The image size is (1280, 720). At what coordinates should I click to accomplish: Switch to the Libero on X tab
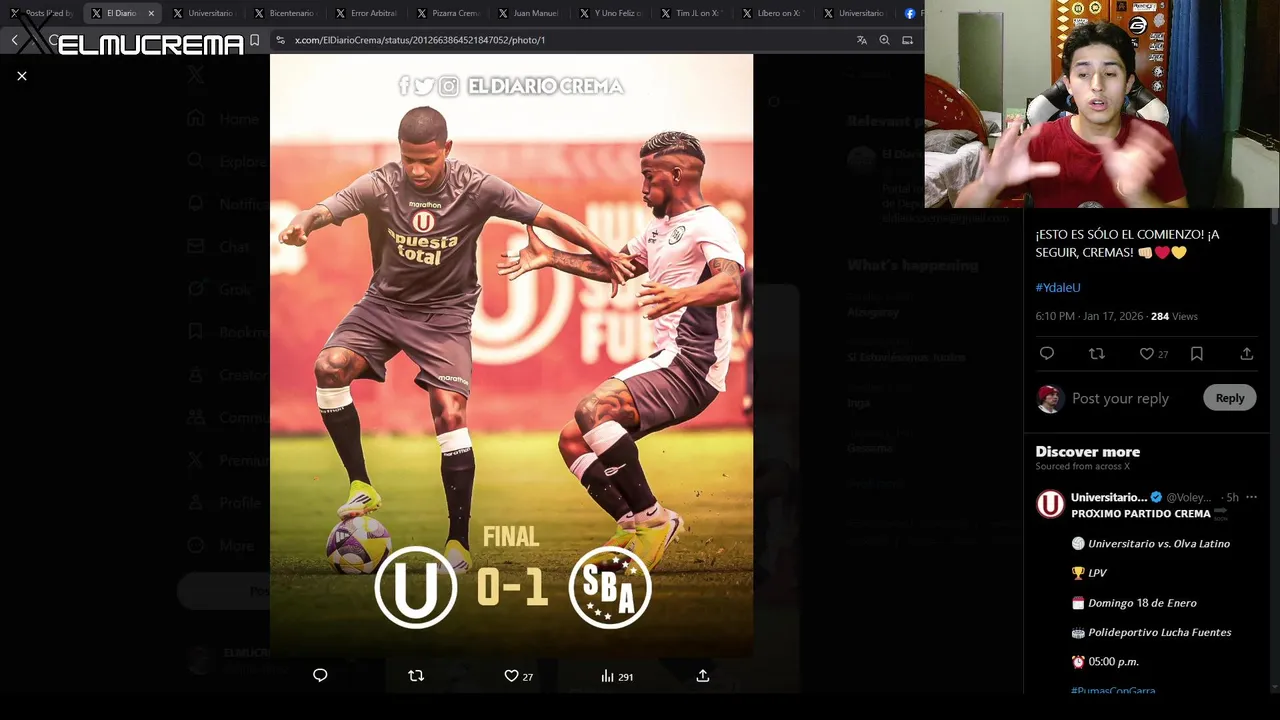(x=773, y=13)
